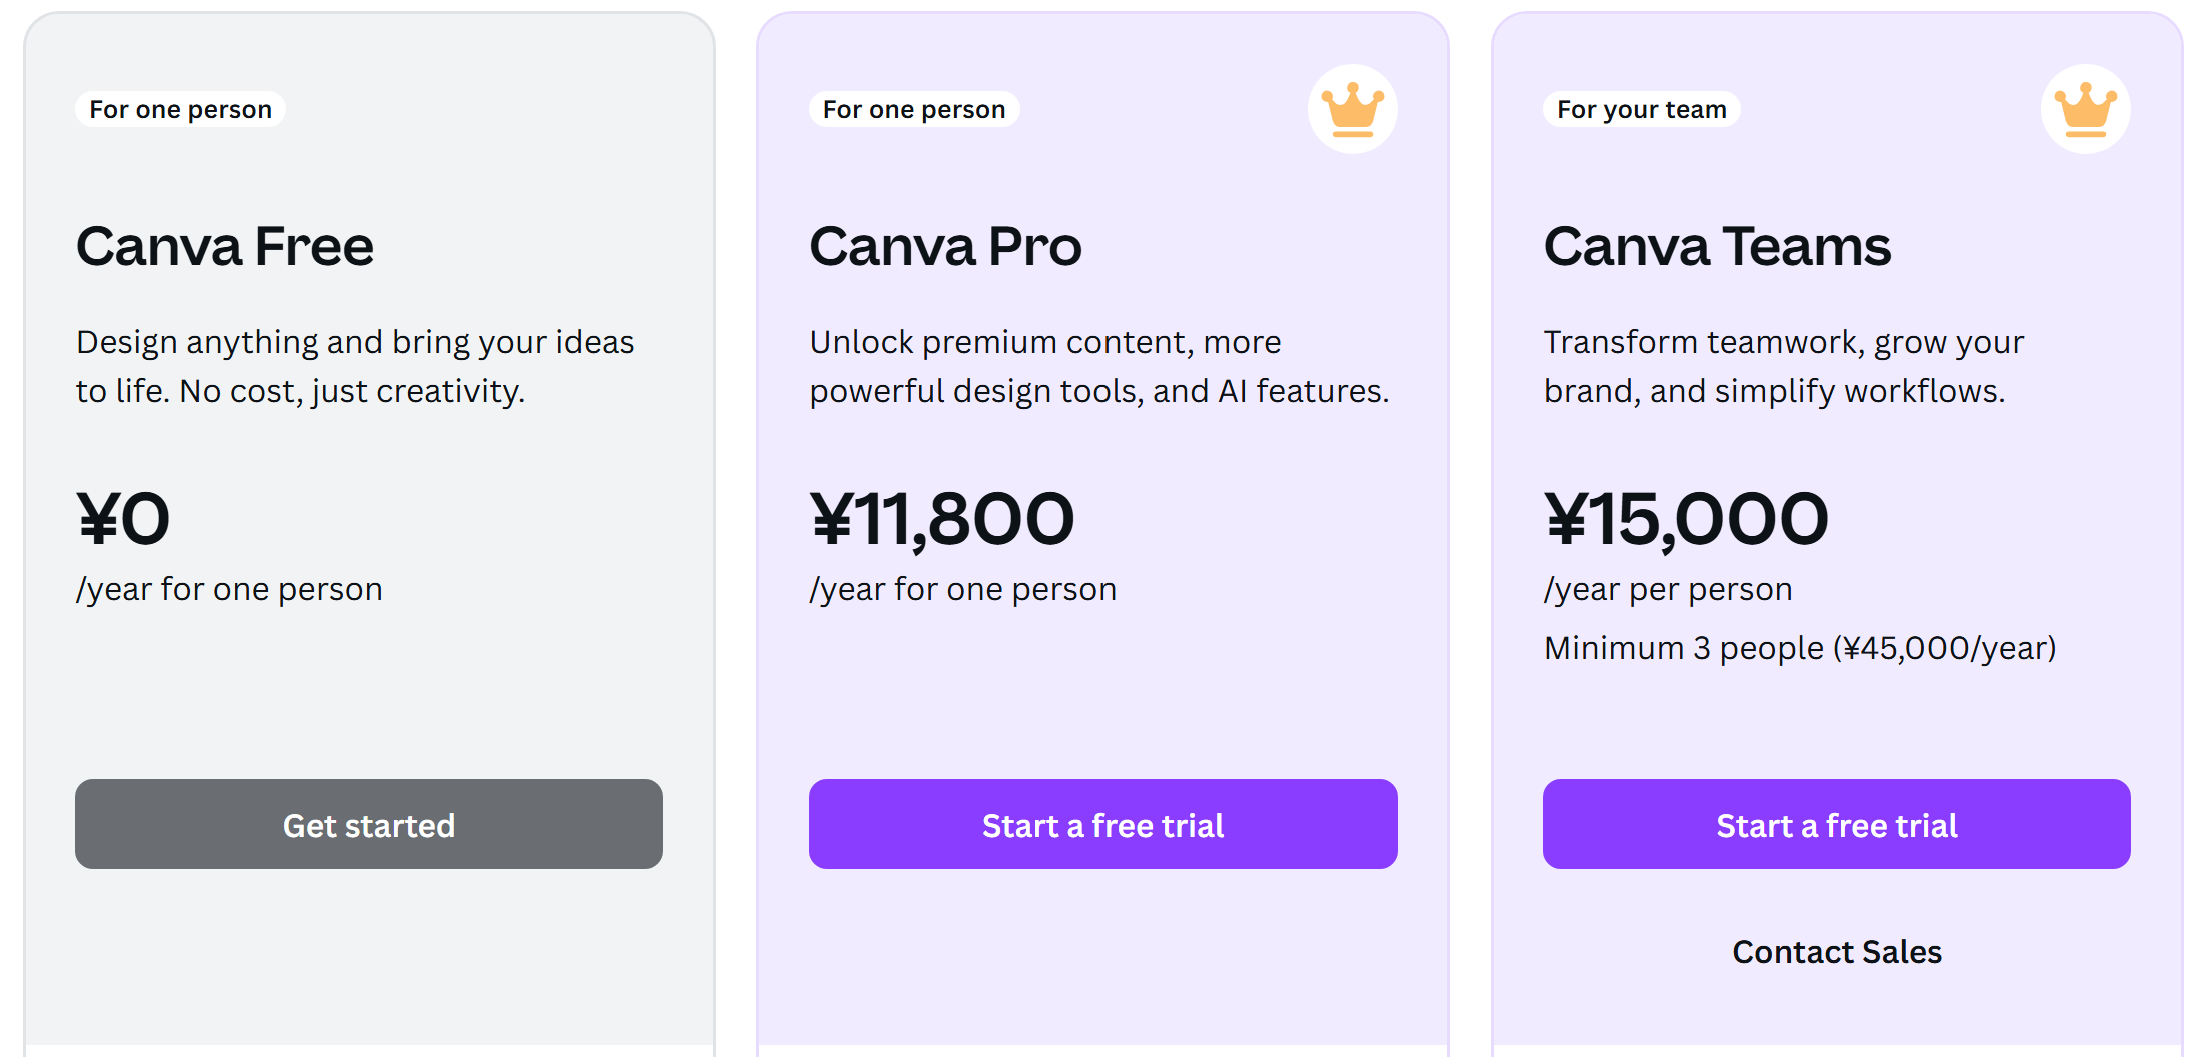Start a free trial for Canva Teams
This screenshot has height=1057, width=2205.
pos(1836,824)
